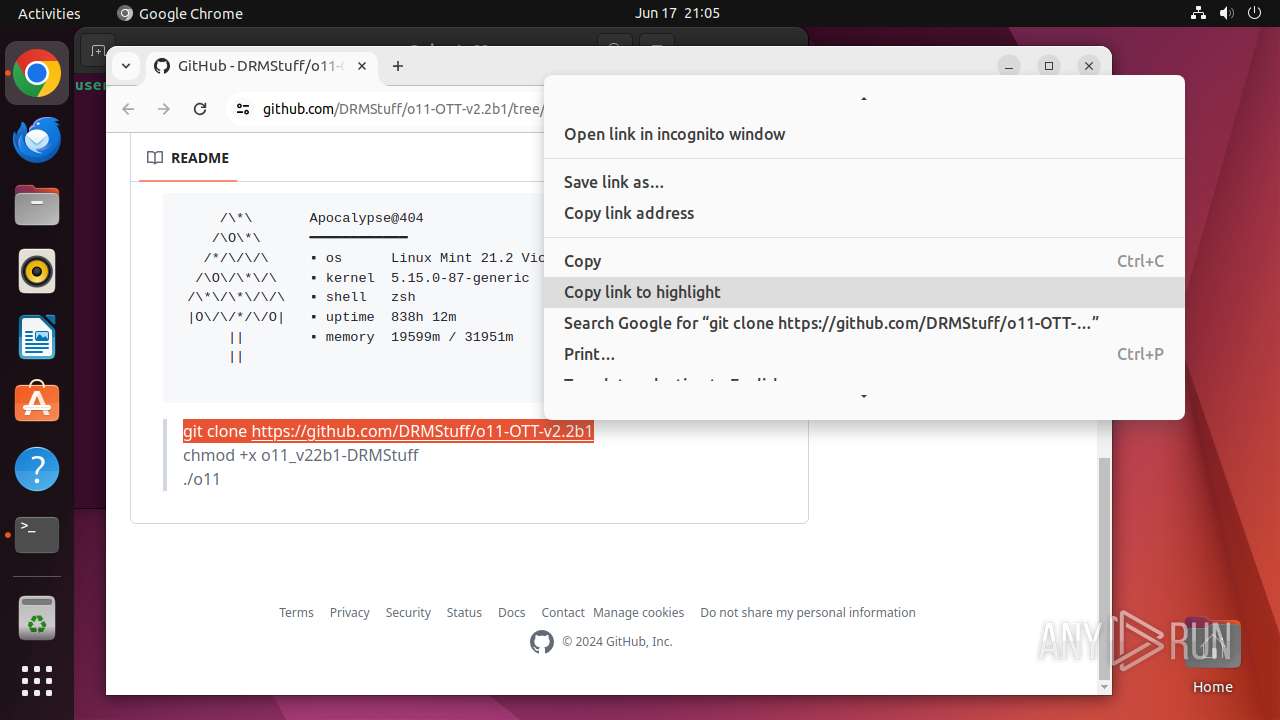This screenshot has height=720, width=1280.
Task: Open Help from the dock
Action: pyautogui.click(x=37, y=469)
